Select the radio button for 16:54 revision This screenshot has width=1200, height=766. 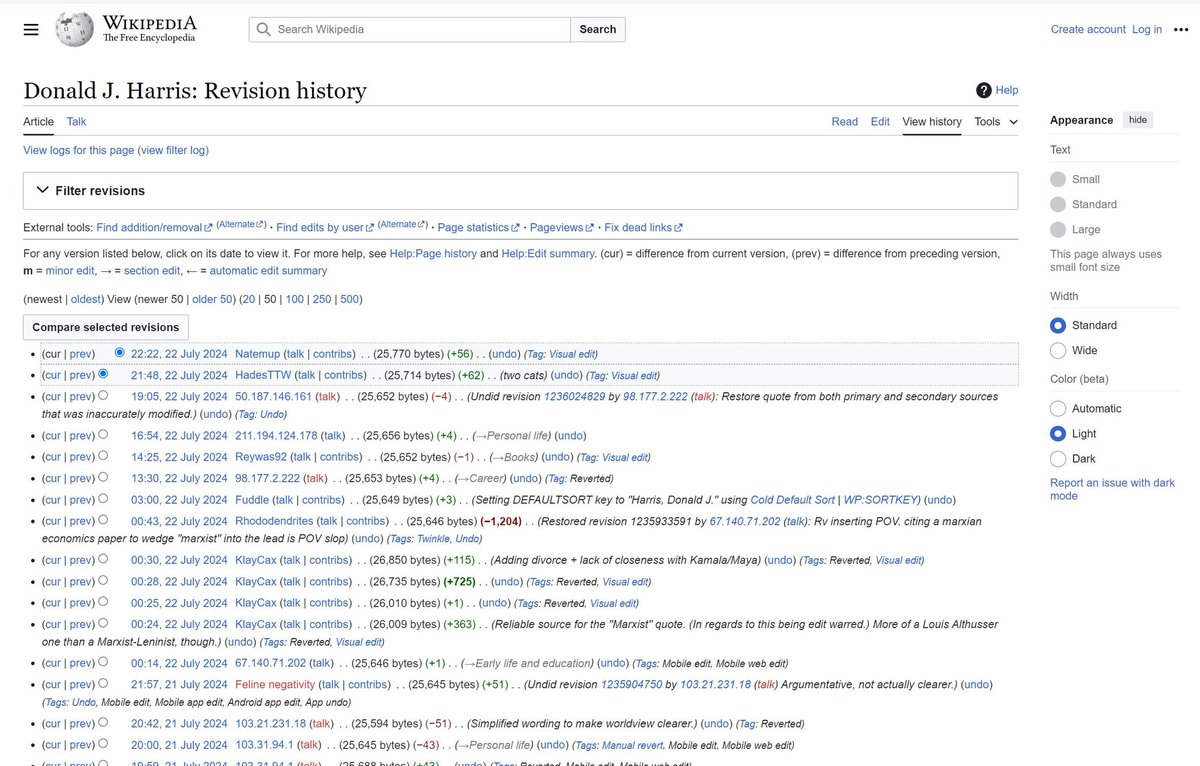click(103, 435)
